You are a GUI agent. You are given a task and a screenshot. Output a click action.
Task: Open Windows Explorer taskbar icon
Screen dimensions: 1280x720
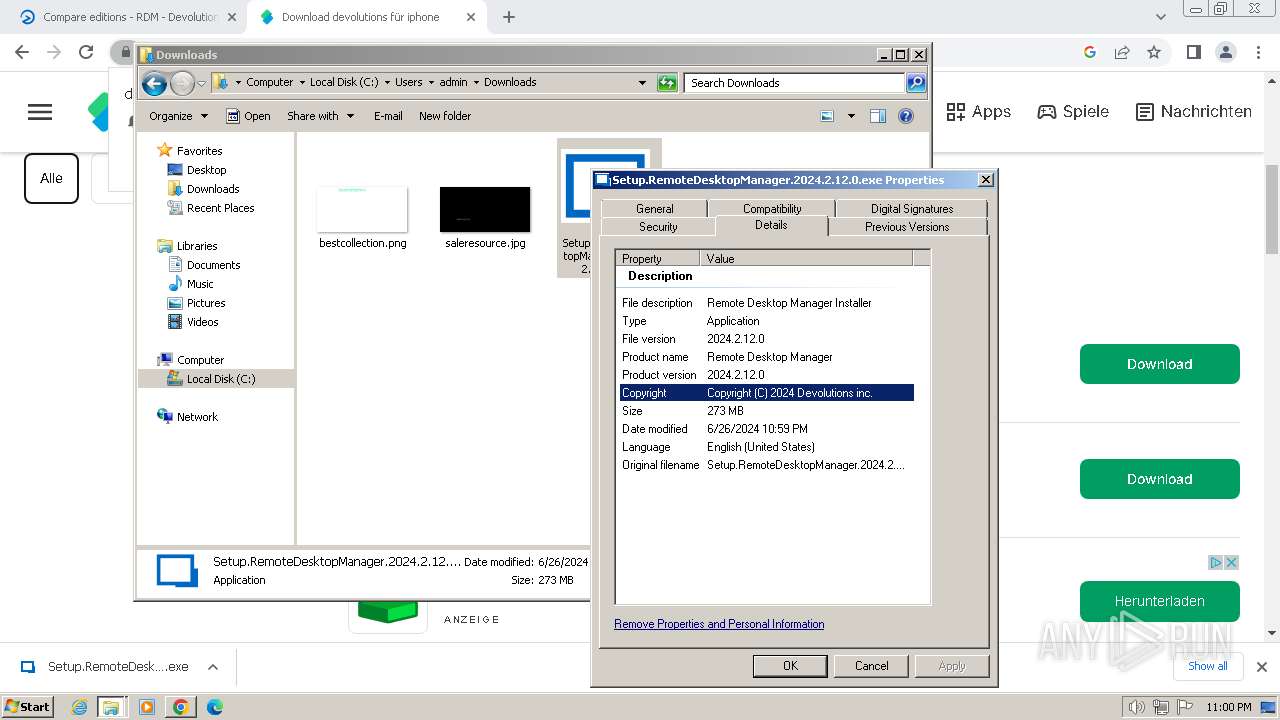point(111,707)
